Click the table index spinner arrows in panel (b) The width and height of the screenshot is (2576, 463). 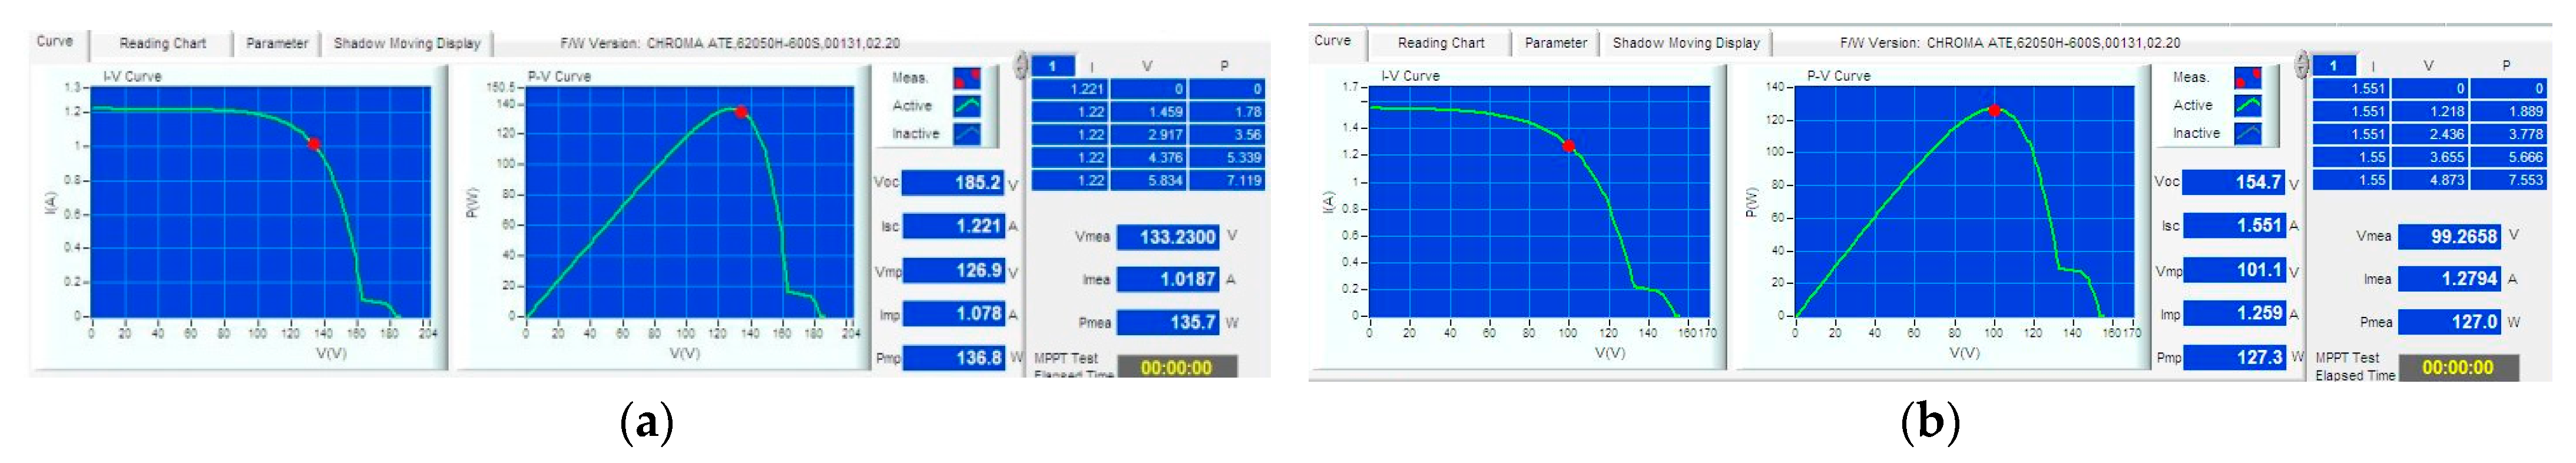pyautogui.click(x=2301, y=66)
